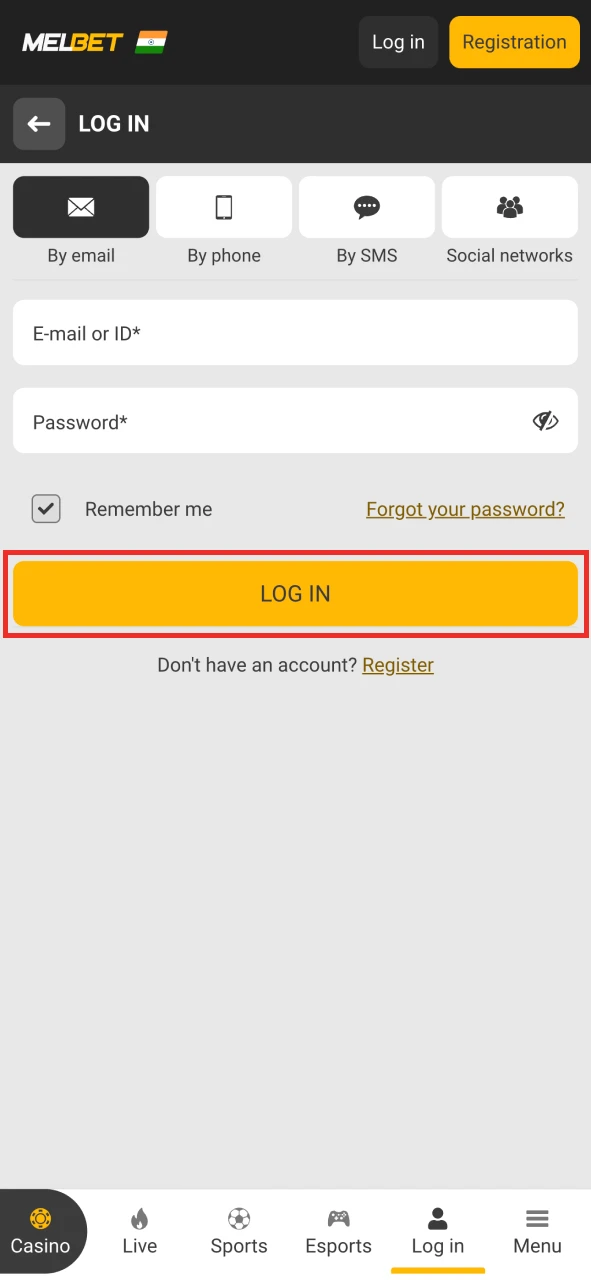Open the Menu hamburger icon
This screenshot has width=591, height=1280.
(537, 1218)
